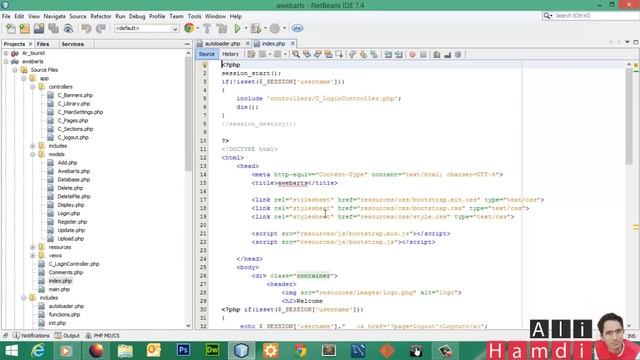
Task: Click the Build Project hammer icon
Action: point(207,29)
